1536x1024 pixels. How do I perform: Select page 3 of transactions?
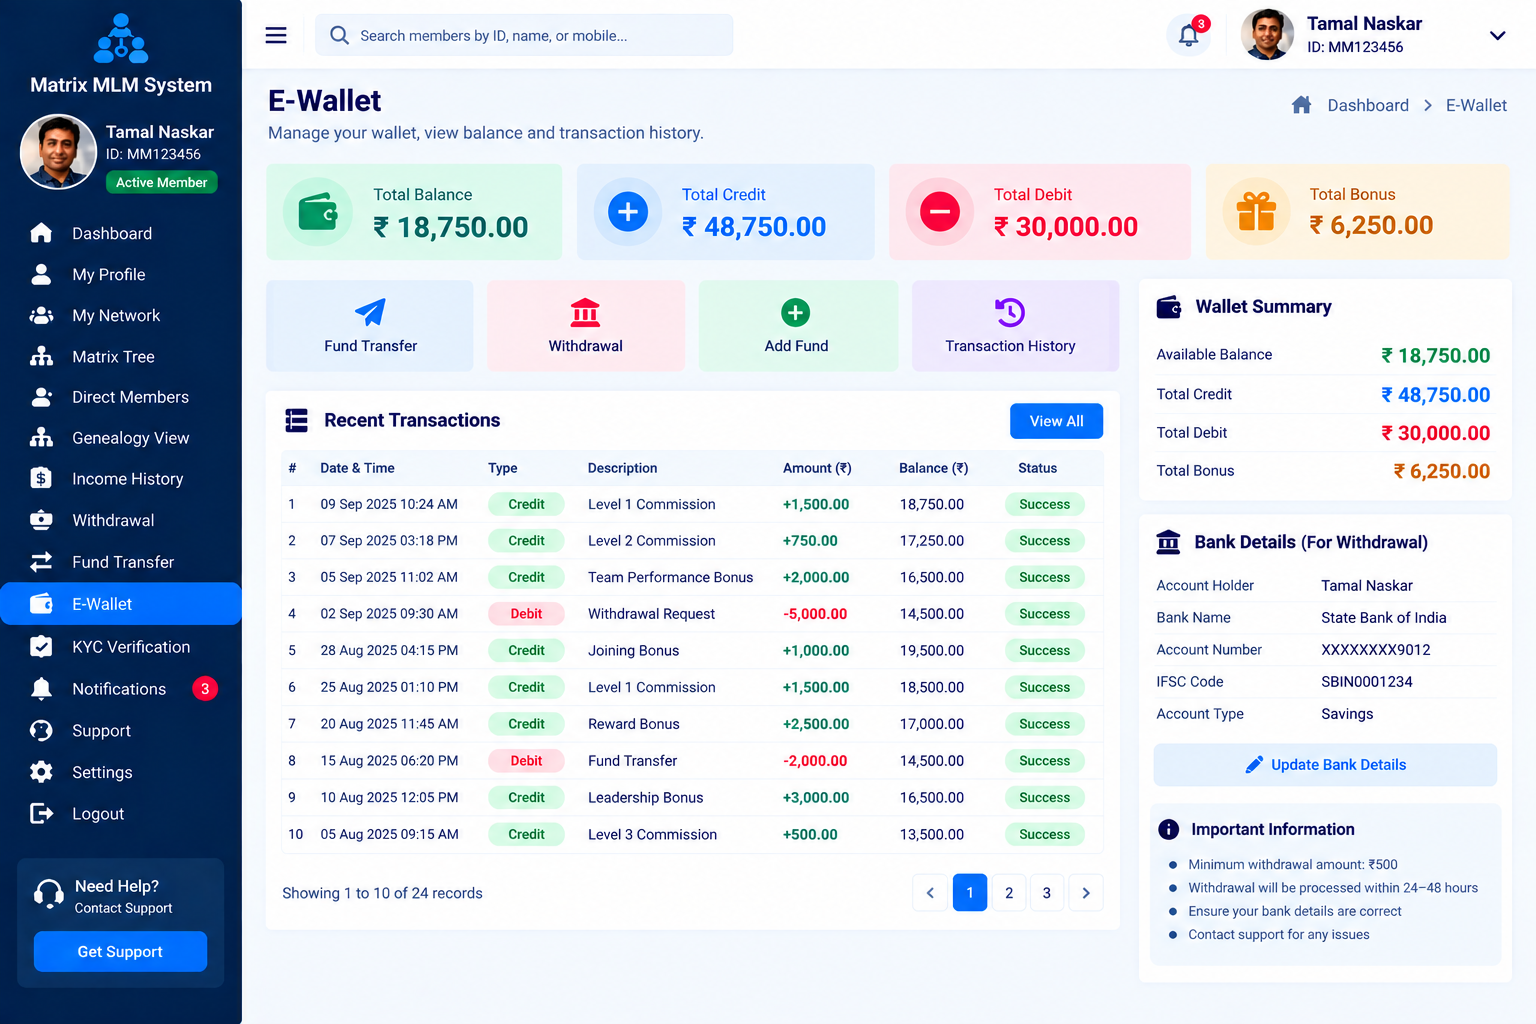coord(1047,893)
